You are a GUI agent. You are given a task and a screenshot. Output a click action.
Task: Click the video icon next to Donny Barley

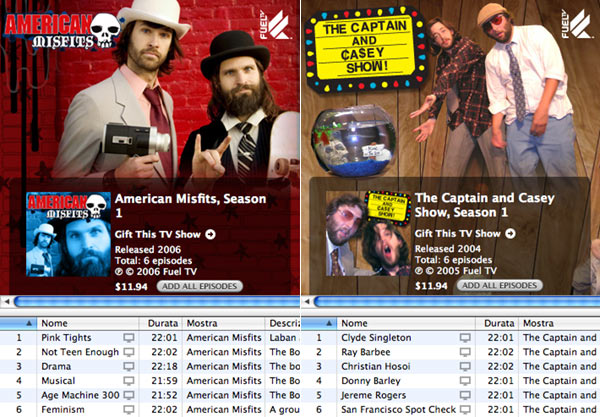(x=464, y=381)
